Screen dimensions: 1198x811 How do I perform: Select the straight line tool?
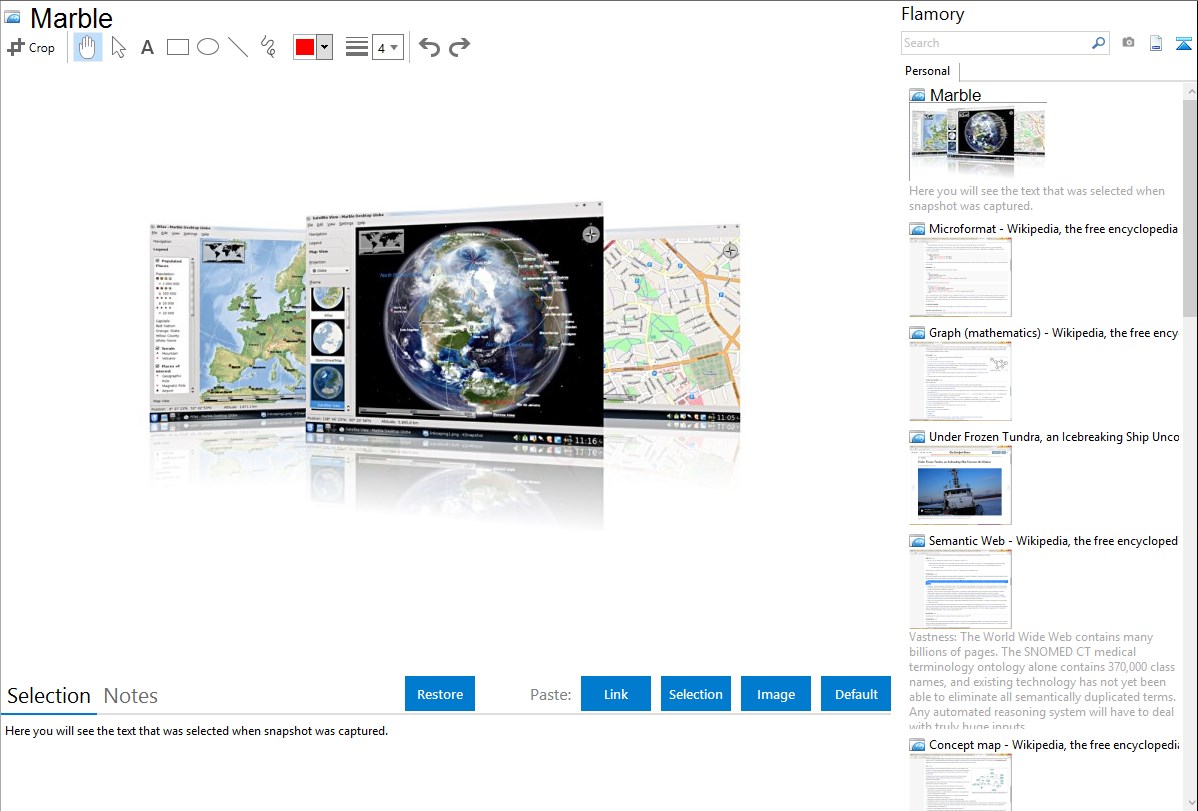[238, 47]
